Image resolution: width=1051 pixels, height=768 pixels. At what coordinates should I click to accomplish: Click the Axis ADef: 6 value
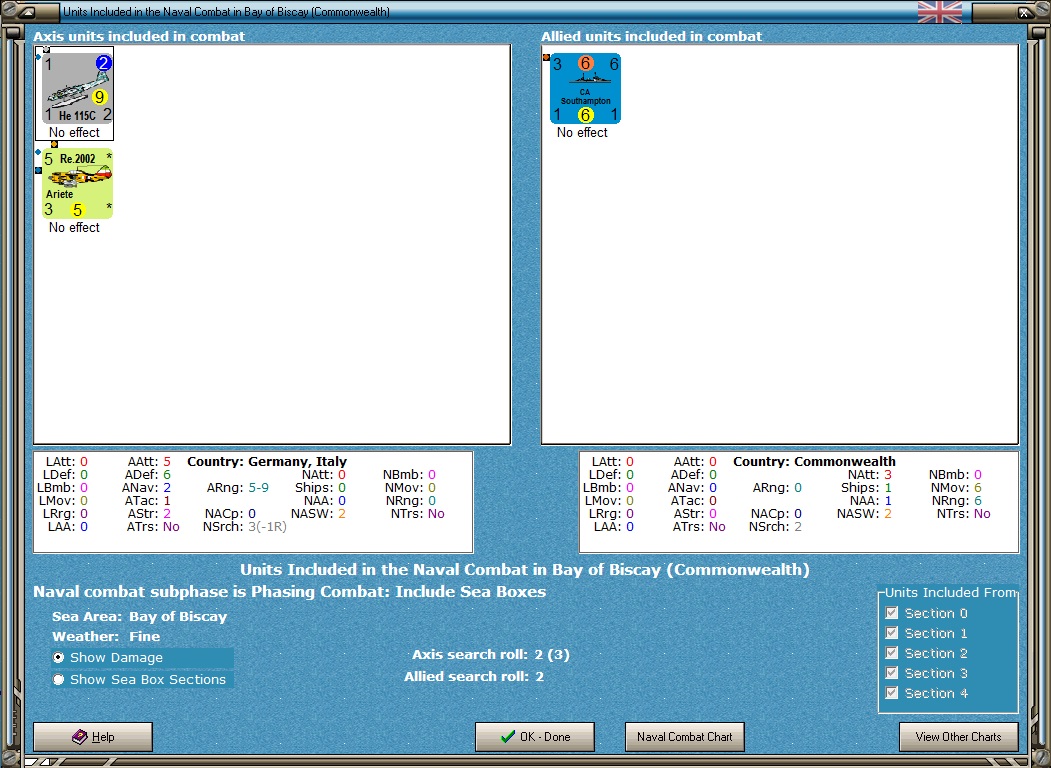167,474
